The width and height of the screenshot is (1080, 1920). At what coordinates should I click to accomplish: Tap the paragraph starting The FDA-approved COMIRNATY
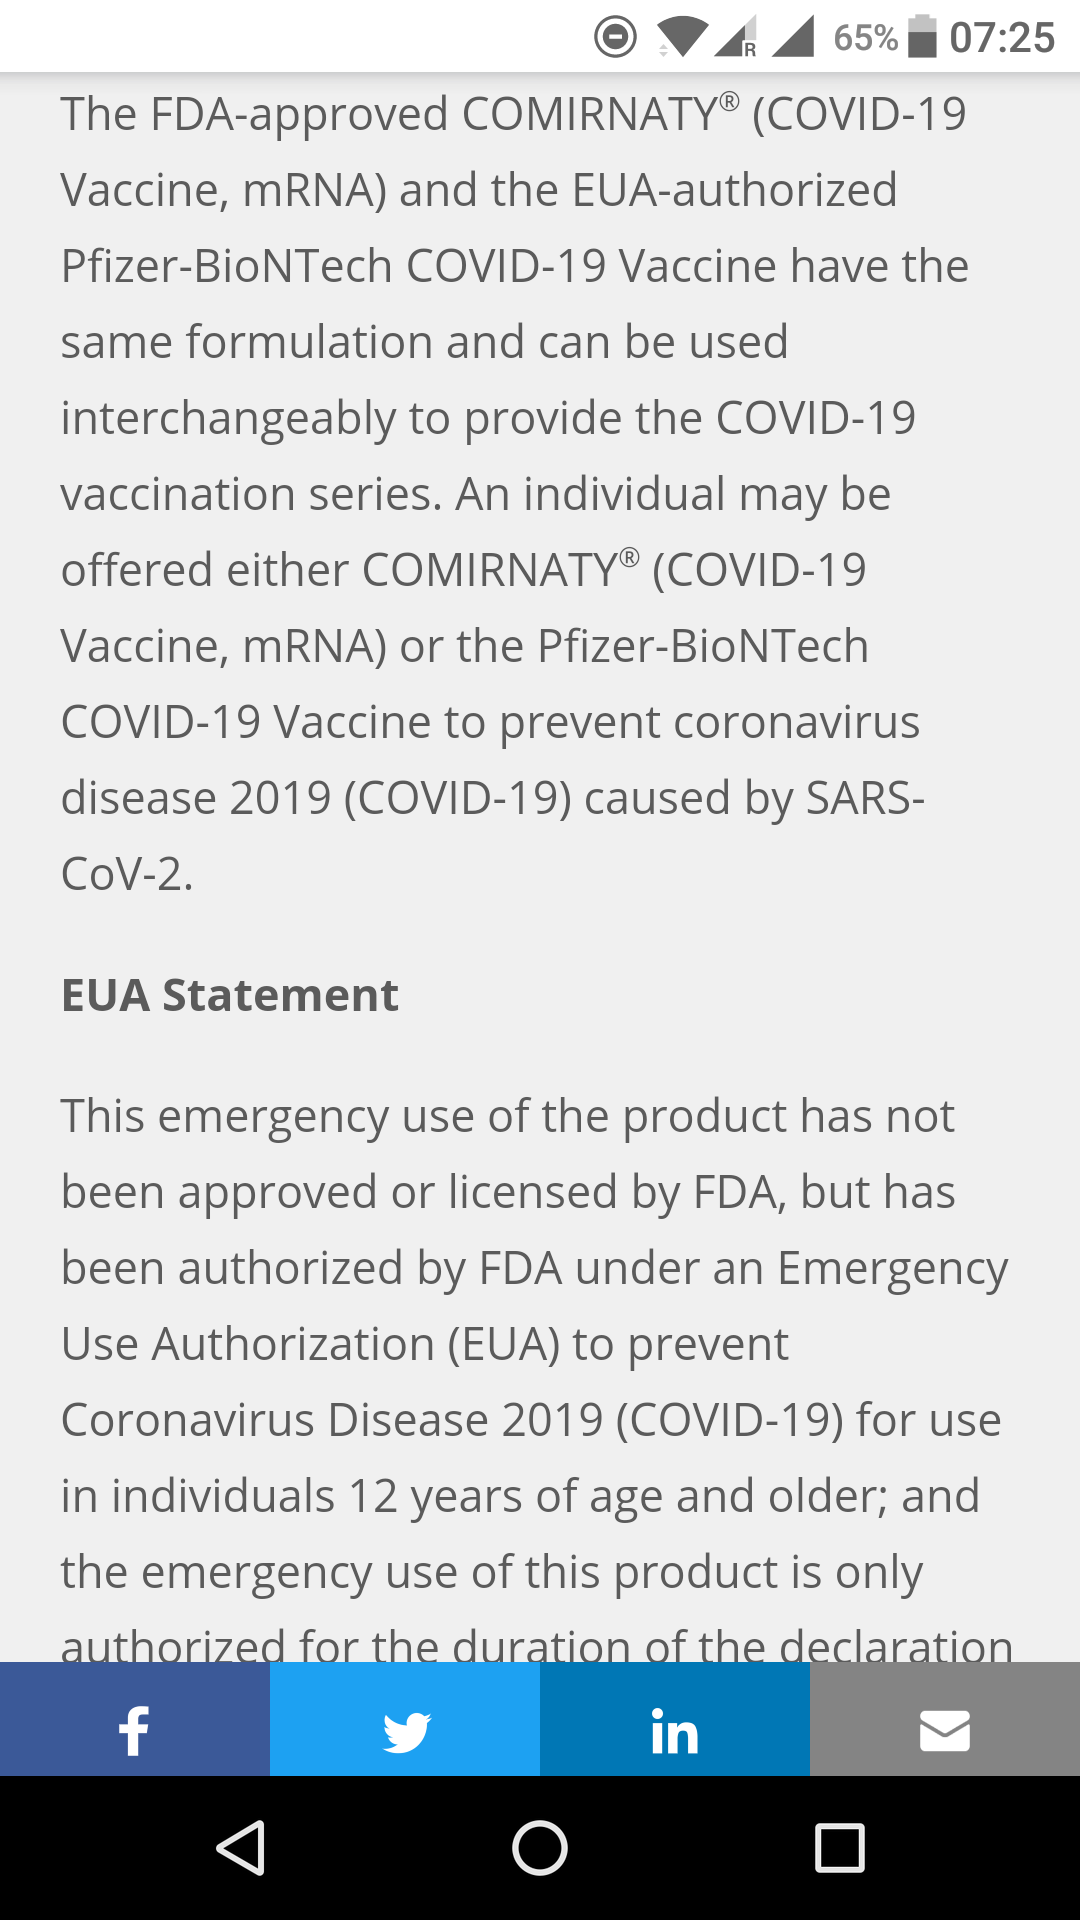coord(515,493)
